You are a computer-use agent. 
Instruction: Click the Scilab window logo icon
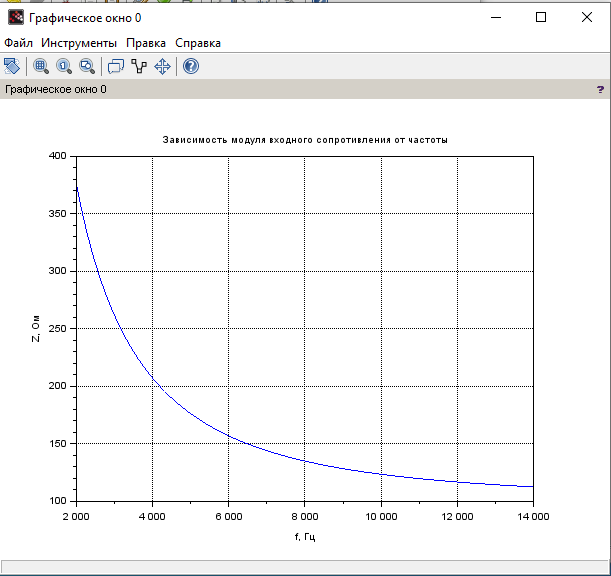tap(16, 18)
